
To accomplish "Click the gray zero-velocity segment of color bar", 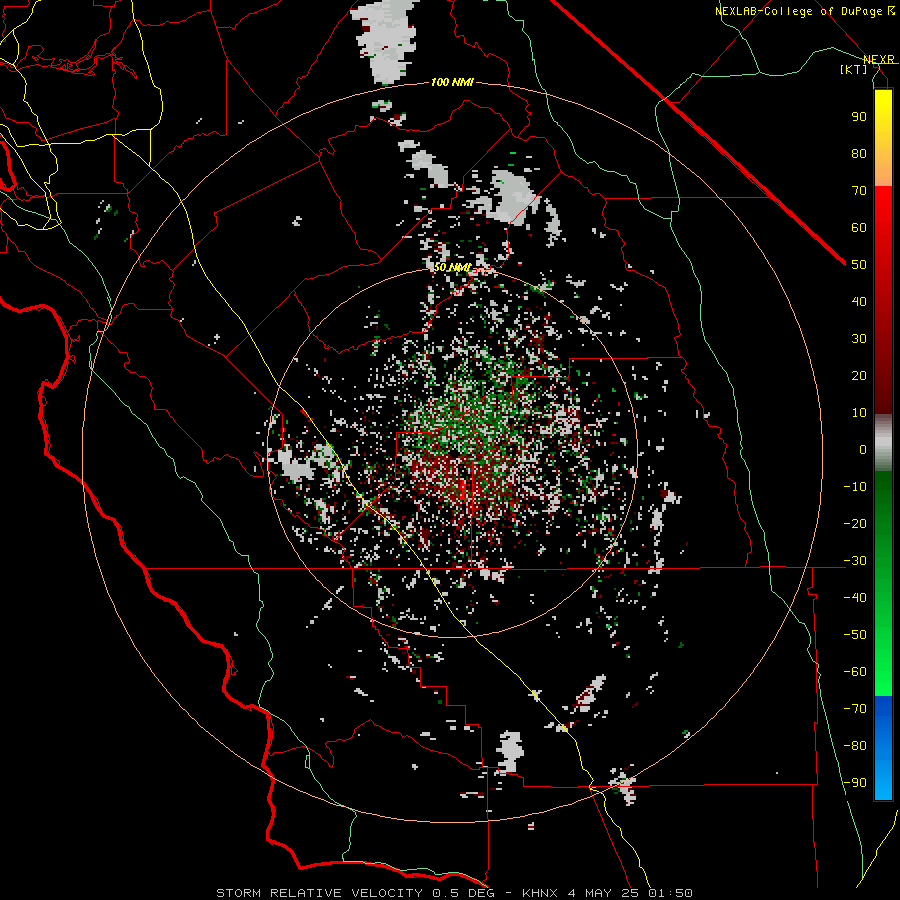I will pyautogui.click(x=883, y=443).
